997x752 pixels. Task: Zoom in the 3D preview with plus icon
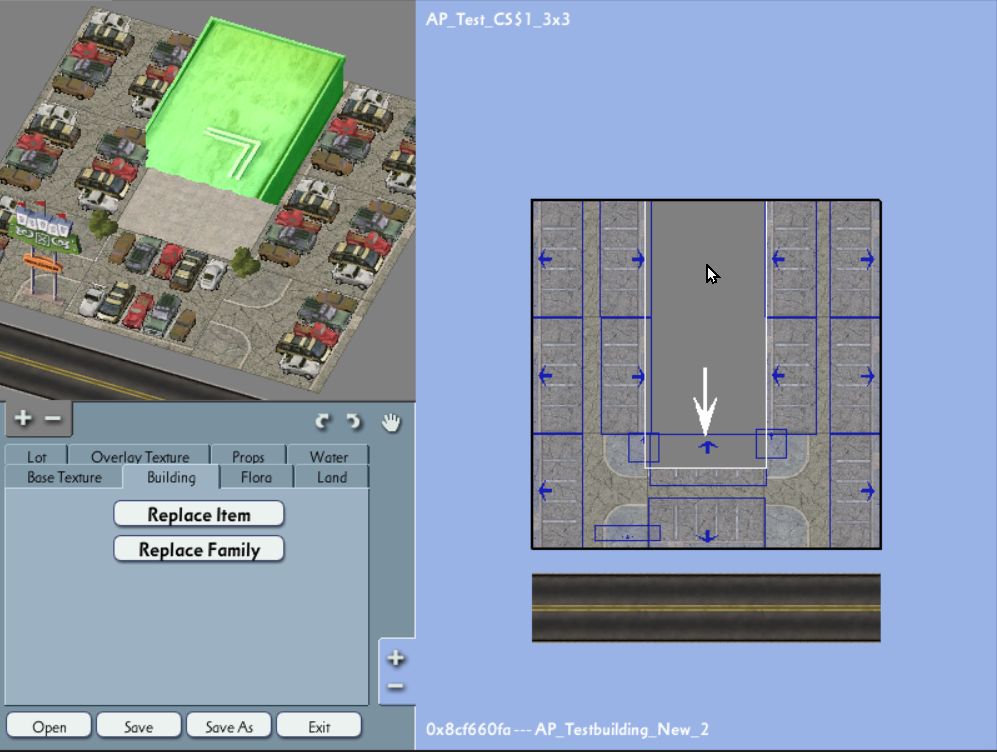pos(23,418)
